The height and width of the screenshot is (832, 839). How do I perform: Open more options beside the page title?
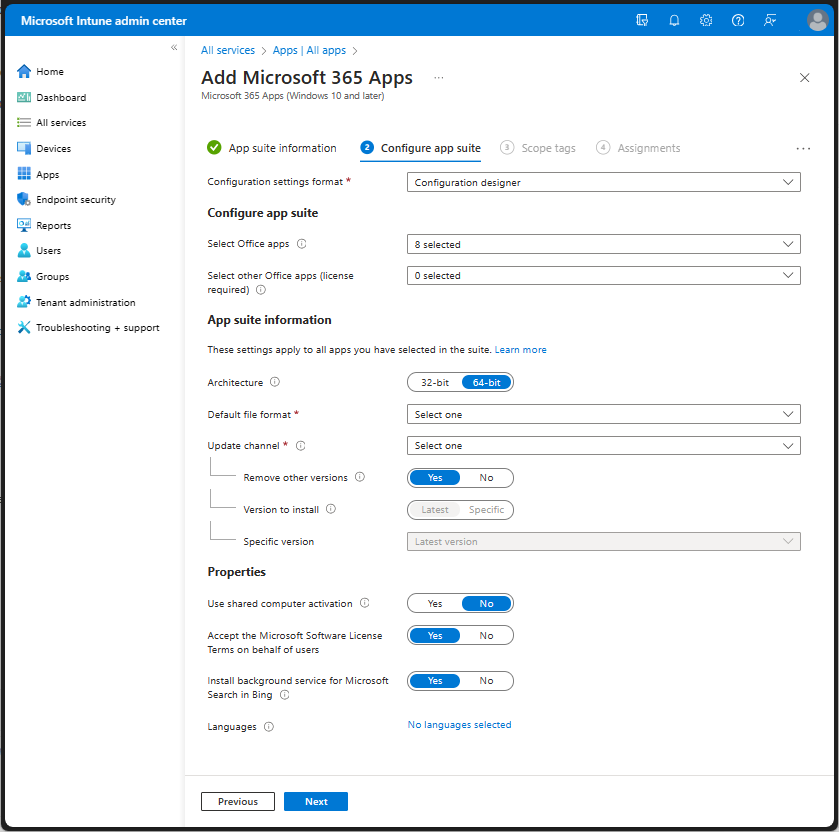439,78
